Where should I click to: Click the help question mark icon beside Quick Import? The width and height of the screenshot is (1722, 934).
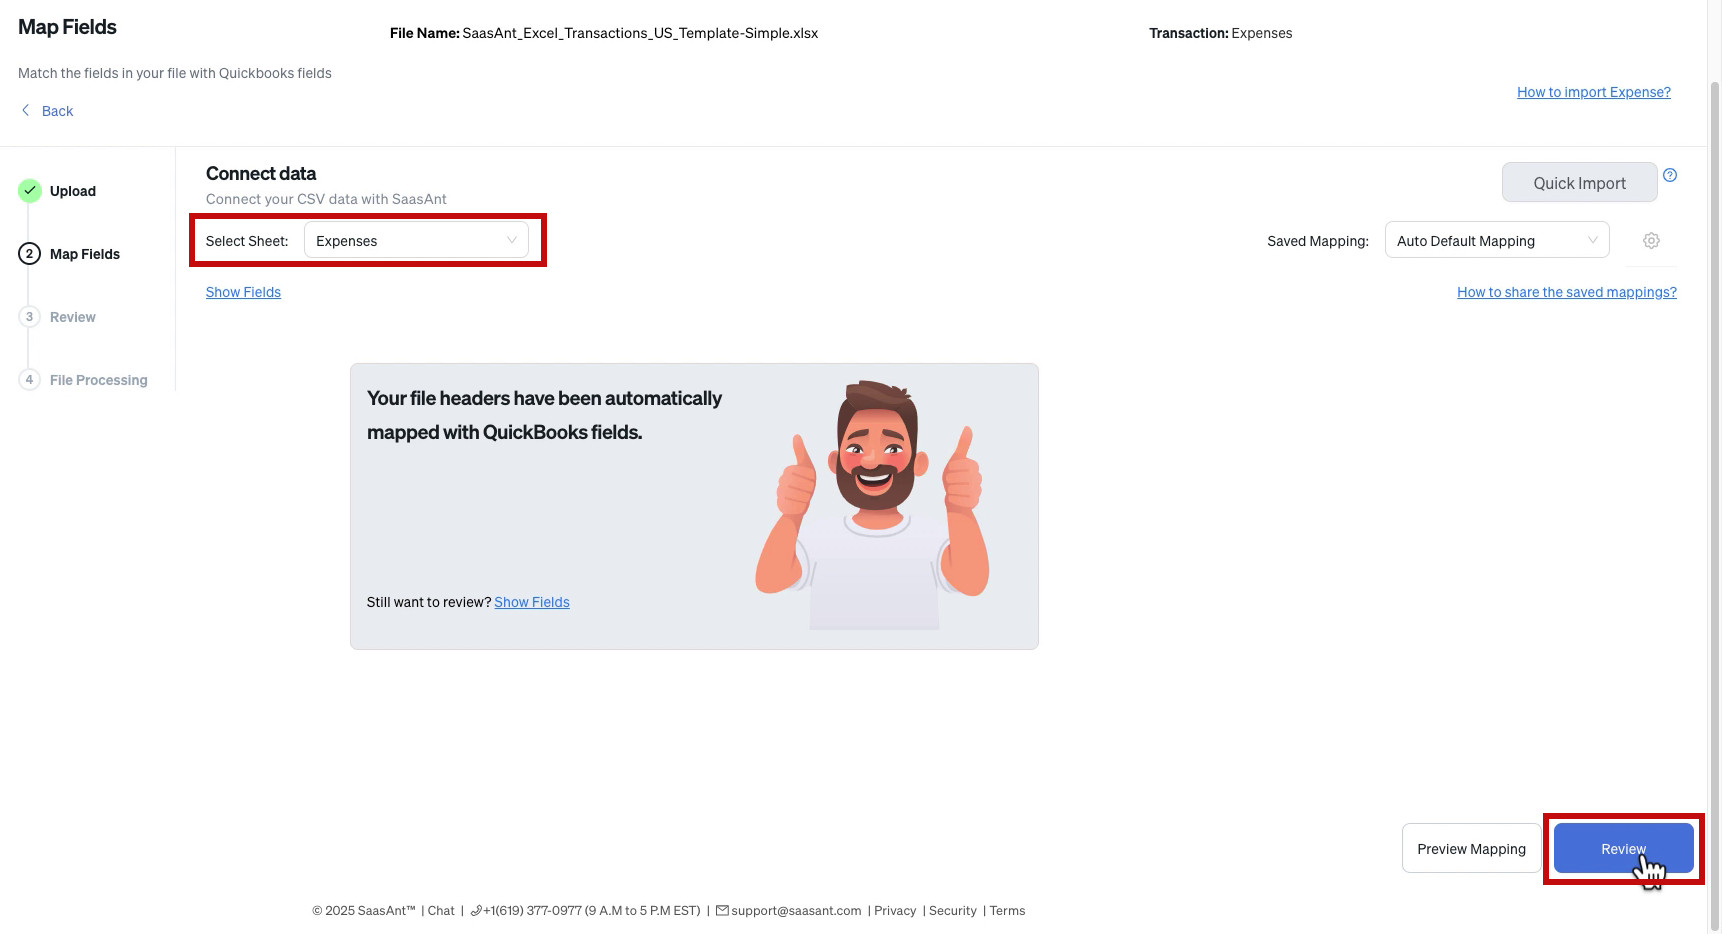[x=1669, y=175]
